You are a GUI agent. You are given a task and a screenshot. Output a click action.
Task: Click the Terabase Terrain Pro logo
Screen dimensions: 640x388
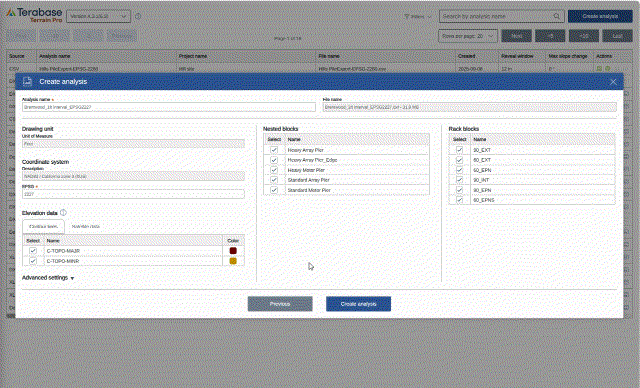(34, 15)
